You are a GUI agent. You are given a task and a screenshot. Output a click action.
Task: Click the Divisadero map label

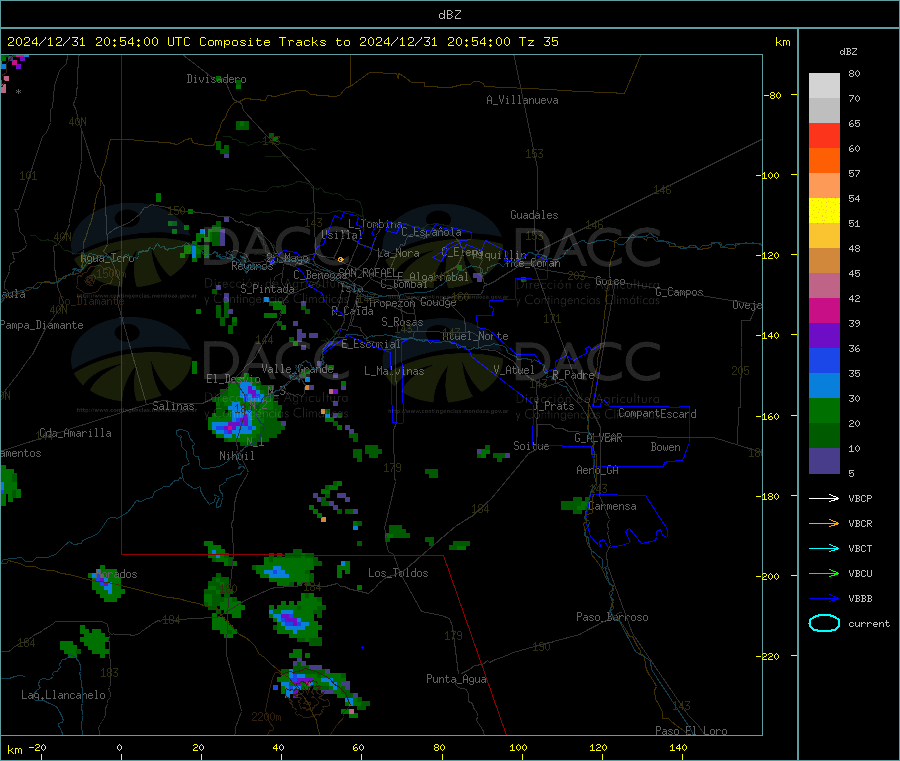pyautogui.click(x=216, y=79)
